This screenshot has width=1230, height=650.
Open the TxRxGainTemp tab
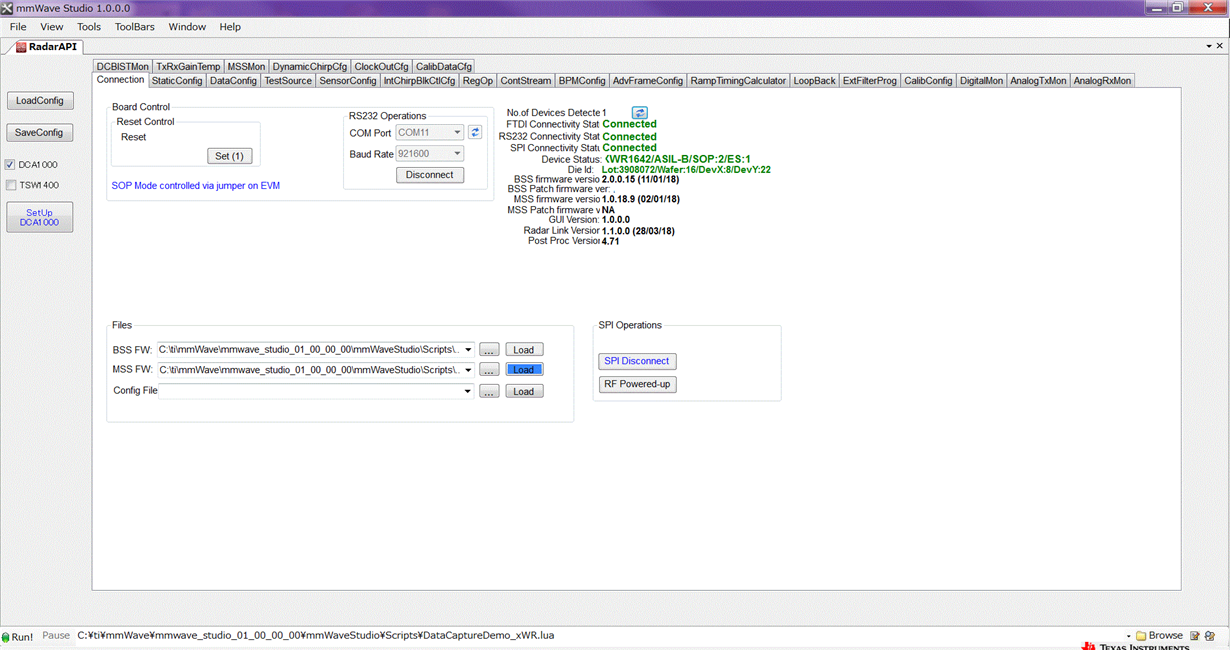(188, 67)
